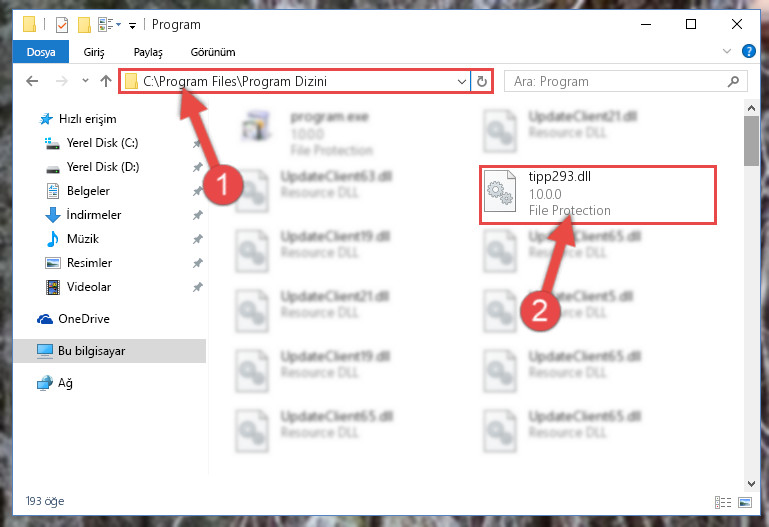Open the Görünüm ribbon tab

213,52
